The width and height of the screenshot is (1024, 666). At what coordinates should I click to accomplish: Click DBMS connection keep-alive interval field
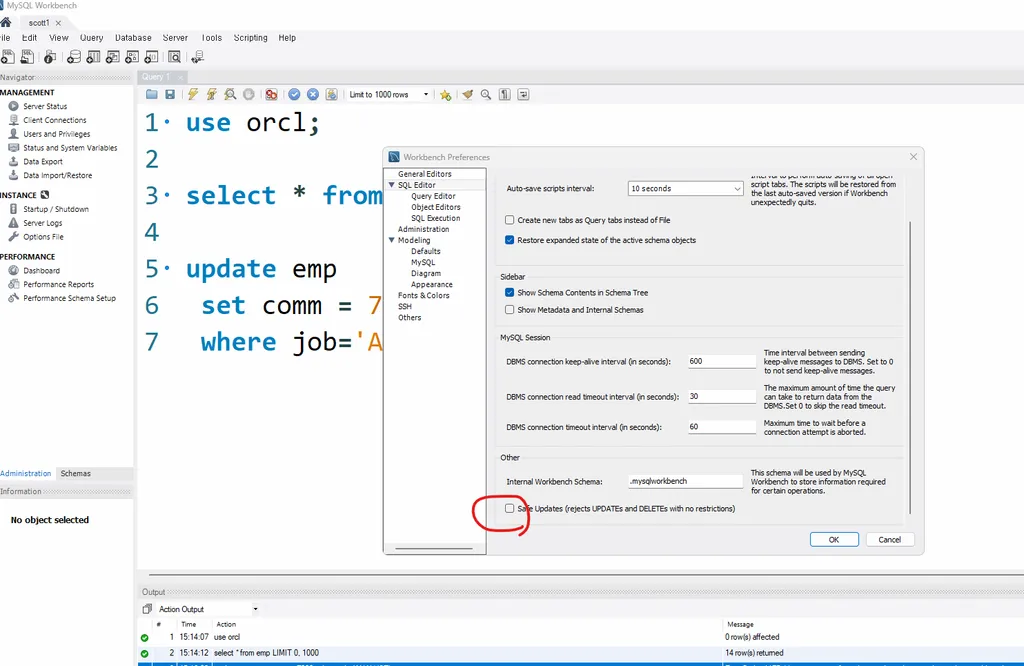(x=722, y=361)
